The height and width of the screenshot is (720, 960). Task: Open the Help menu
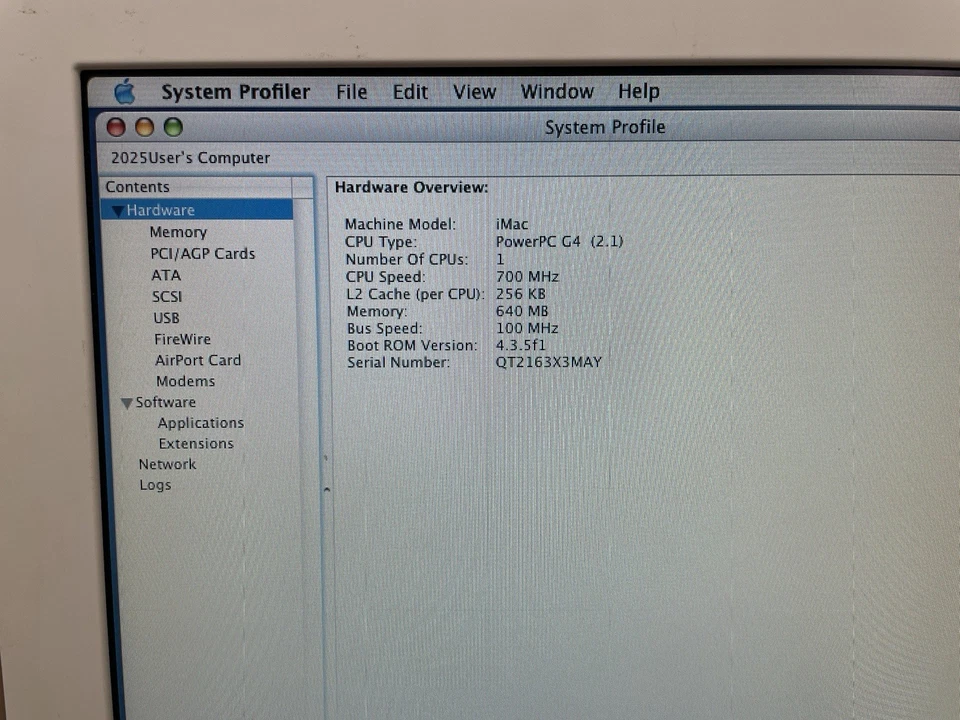tap(638, 91)
